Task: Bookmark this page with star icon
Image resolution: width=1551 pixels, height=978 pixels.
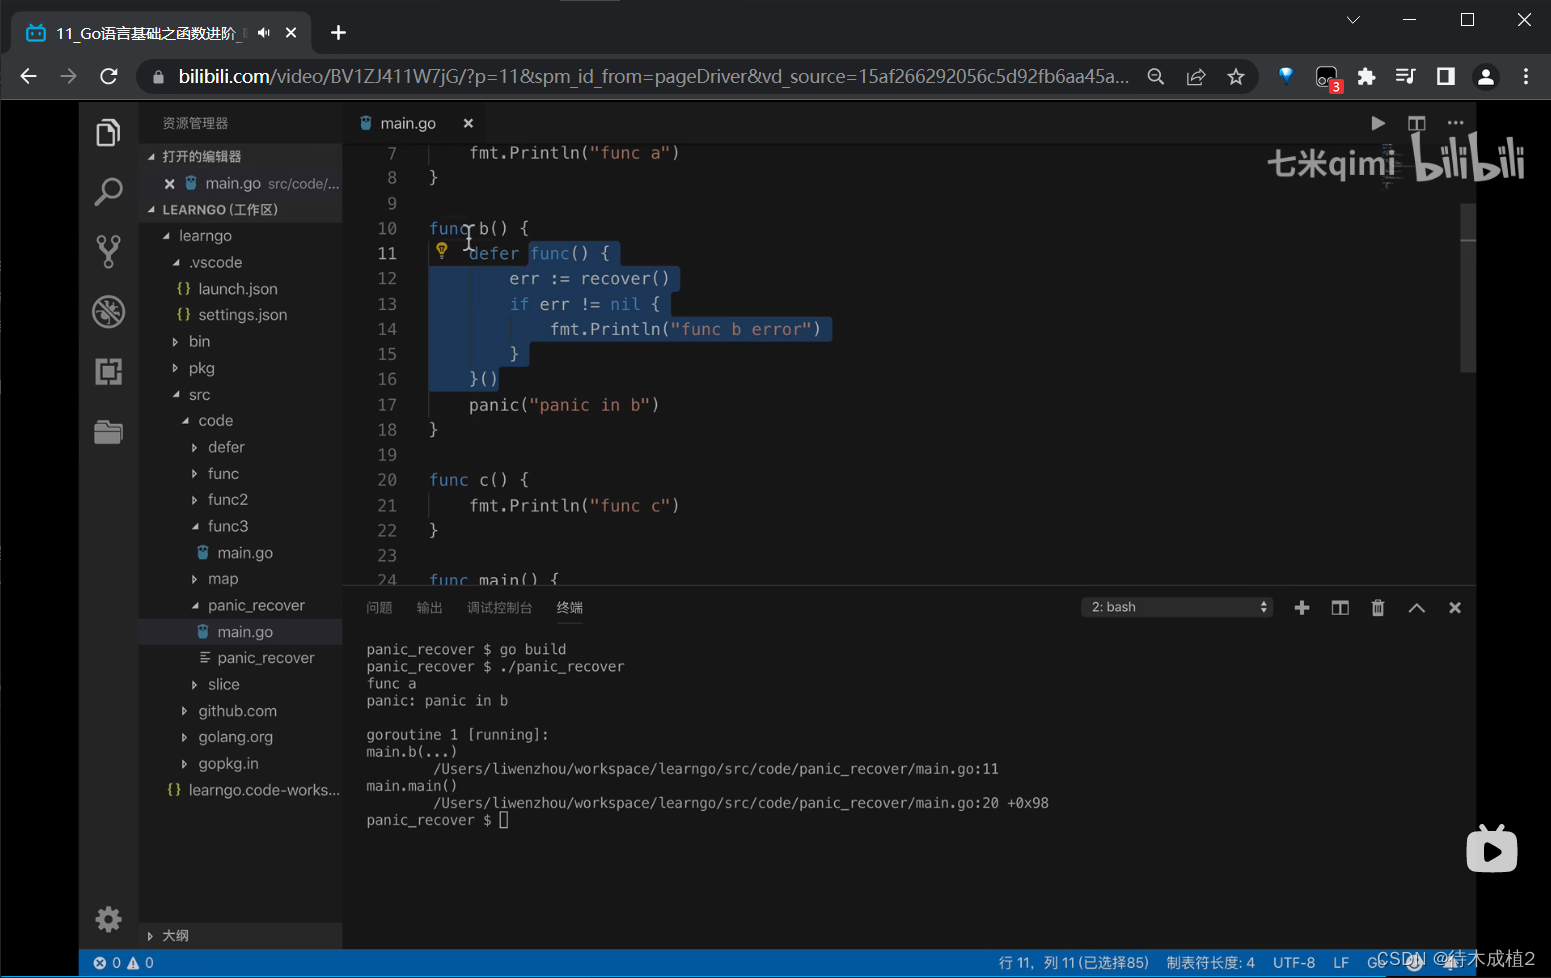Action: [1236, 77]
